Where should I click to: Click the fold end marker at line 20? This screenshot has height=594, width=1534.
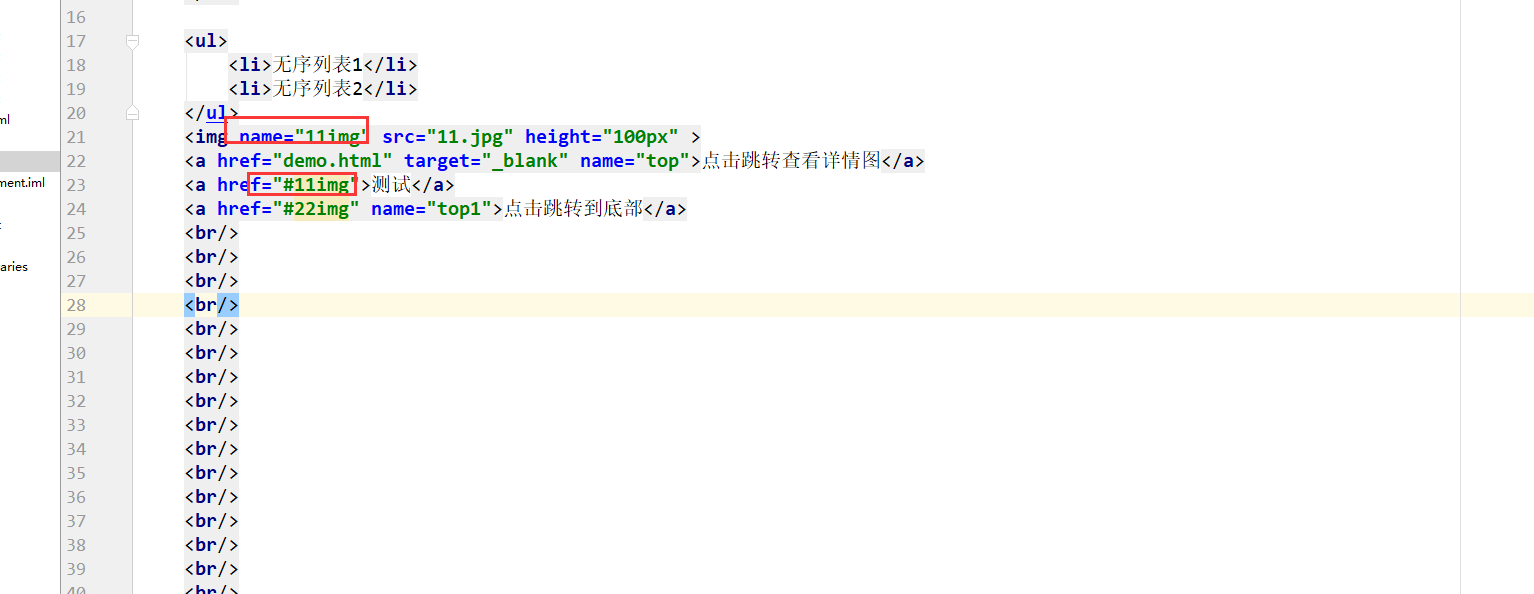pos(132,113)
